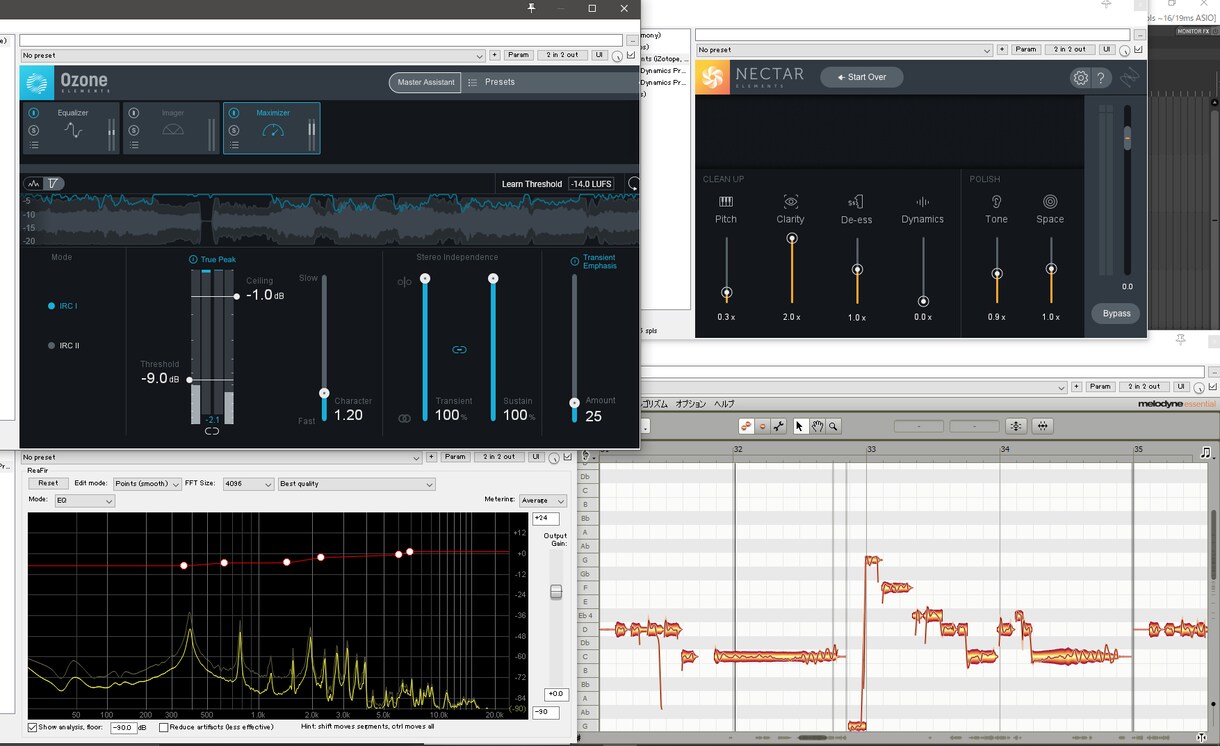Select Melodyne arrow main tool
The width and height of the screenshot is (1220, 746).
click(799, 426)
